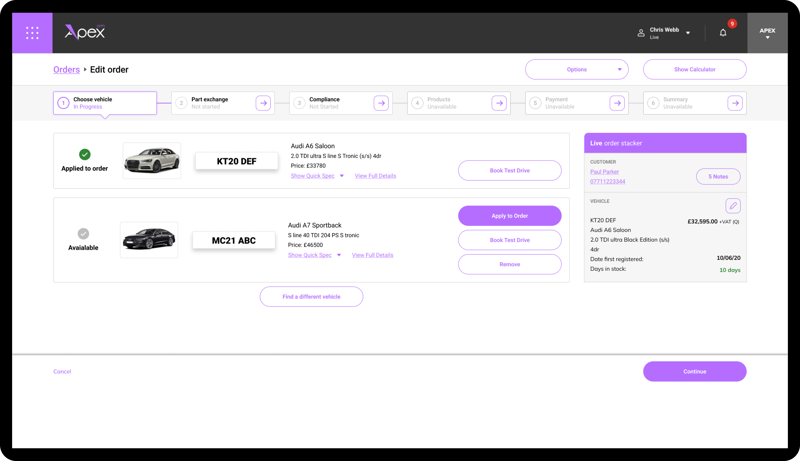Go to Compliance step arrow
800x461 pixels.
coord(381,103)
